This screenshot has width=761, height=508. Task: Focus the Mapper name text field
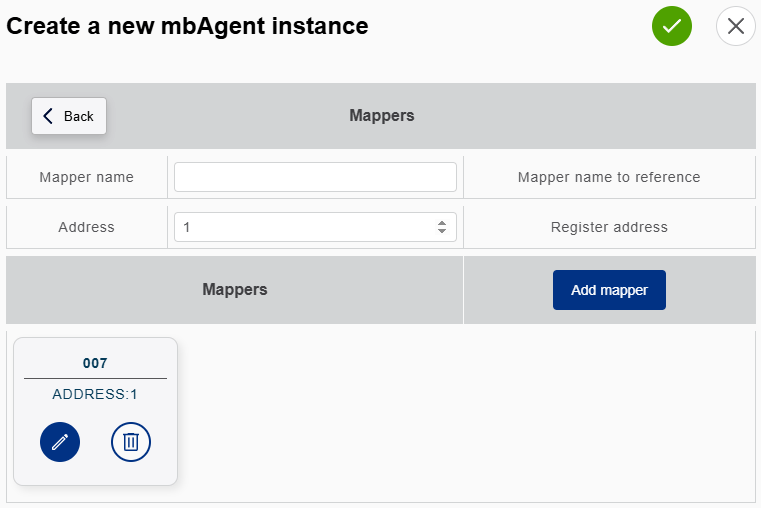[x=315, y=177]
